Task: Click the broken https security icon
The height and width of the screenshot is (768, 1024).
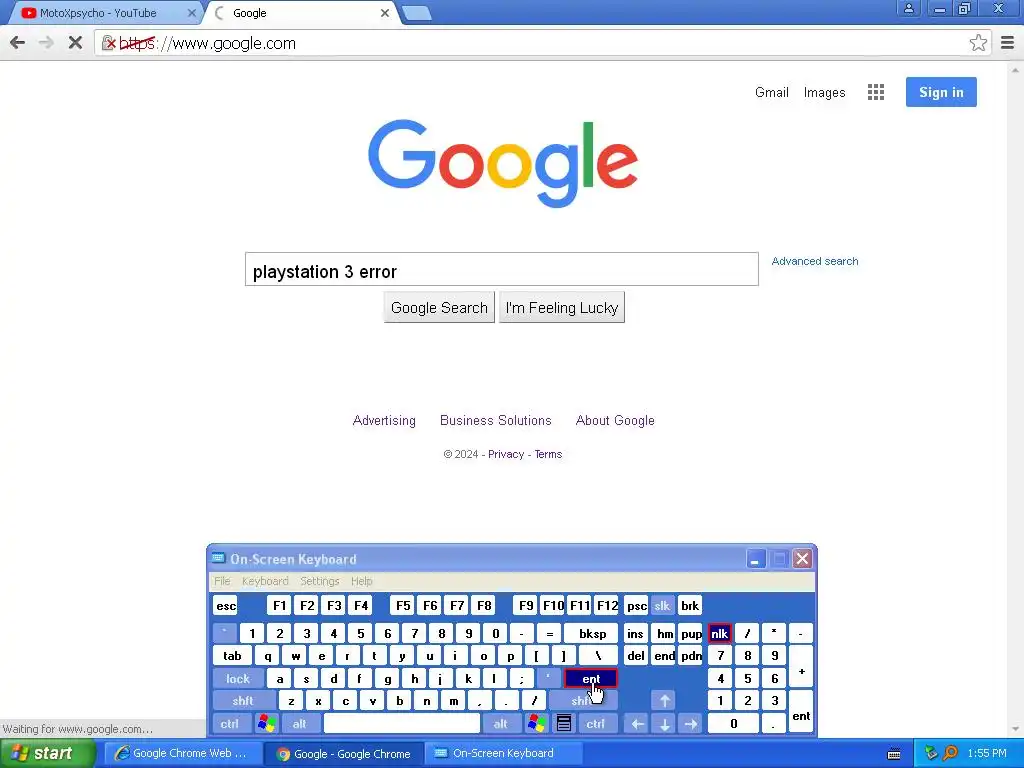Action: tap(109, 43)
